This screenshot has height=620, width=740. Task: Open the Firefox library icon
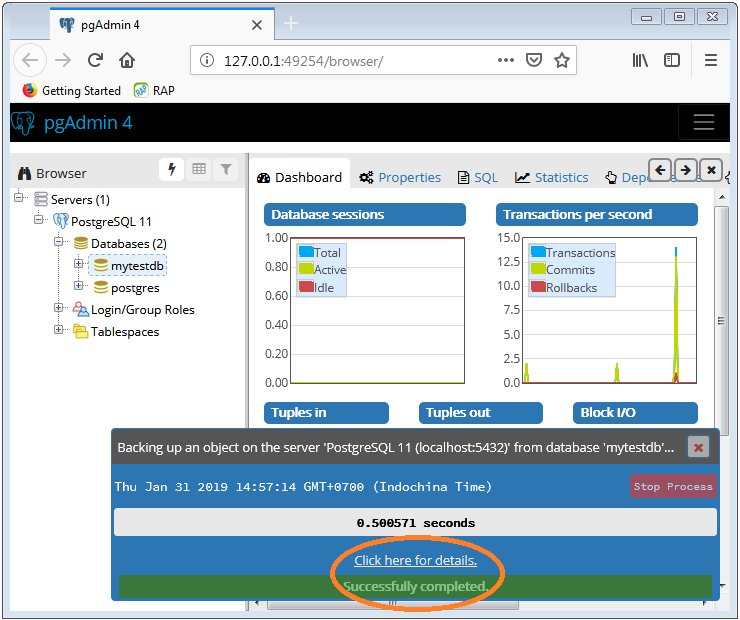[640, 60]
